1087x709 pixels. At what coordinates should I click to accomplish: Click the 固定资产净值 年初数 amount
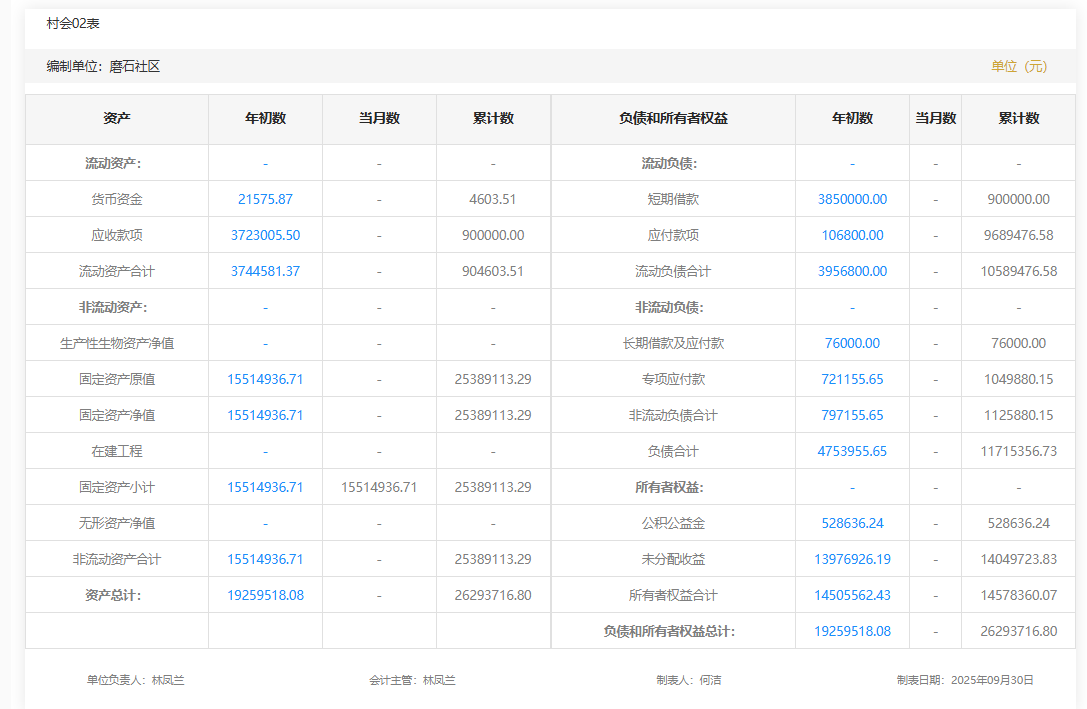click(x=265, y=415)
